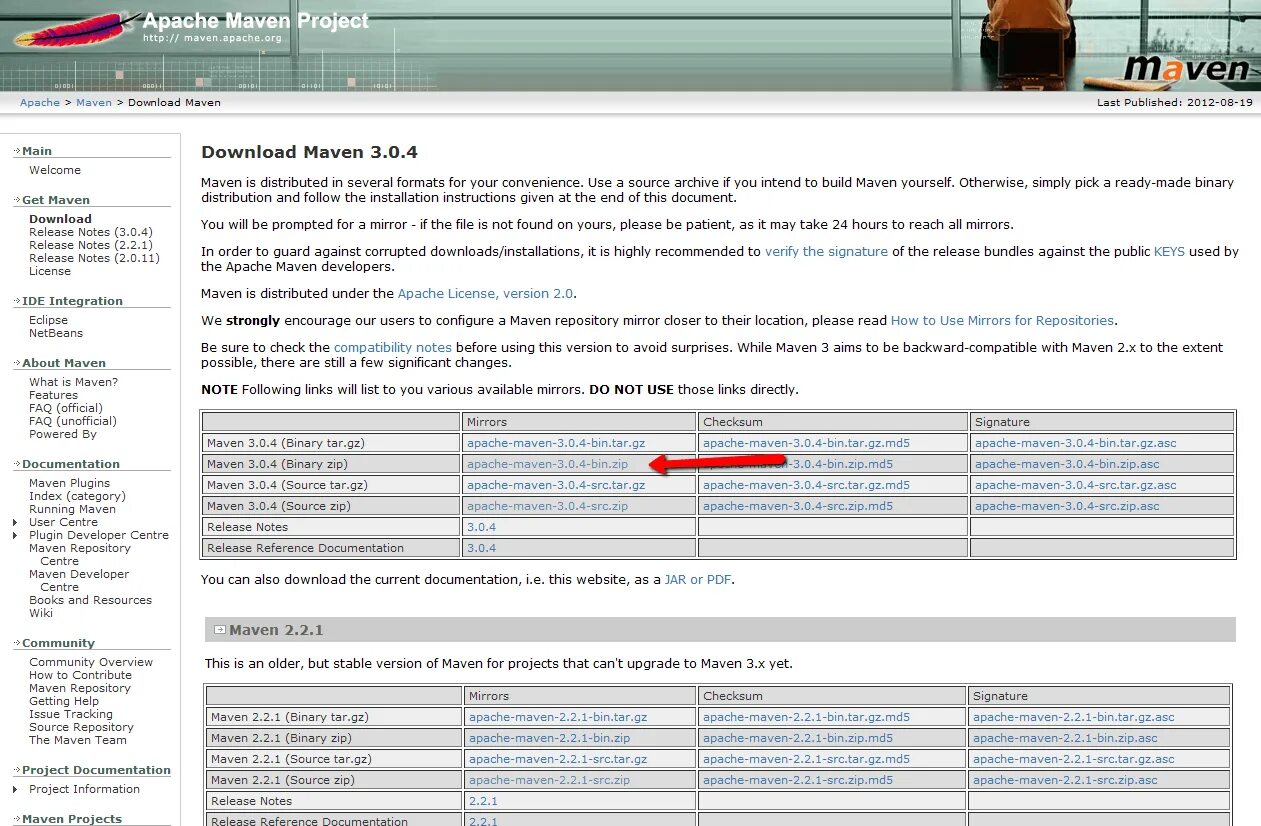
Task: Open apache-maven-3.0.4-bin.tar.gz.md5 checksum
Action: pos(806,443)
